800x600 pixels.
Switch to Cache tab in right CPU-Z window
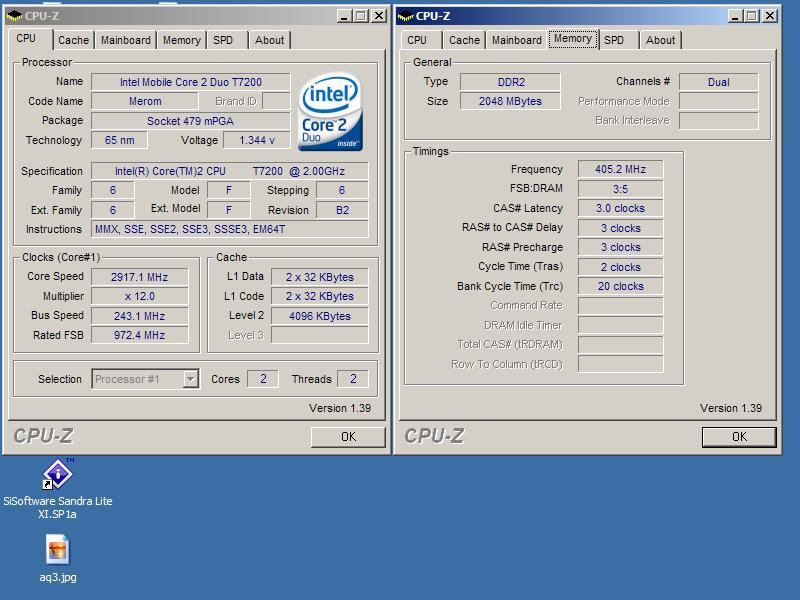click(464, 40)
